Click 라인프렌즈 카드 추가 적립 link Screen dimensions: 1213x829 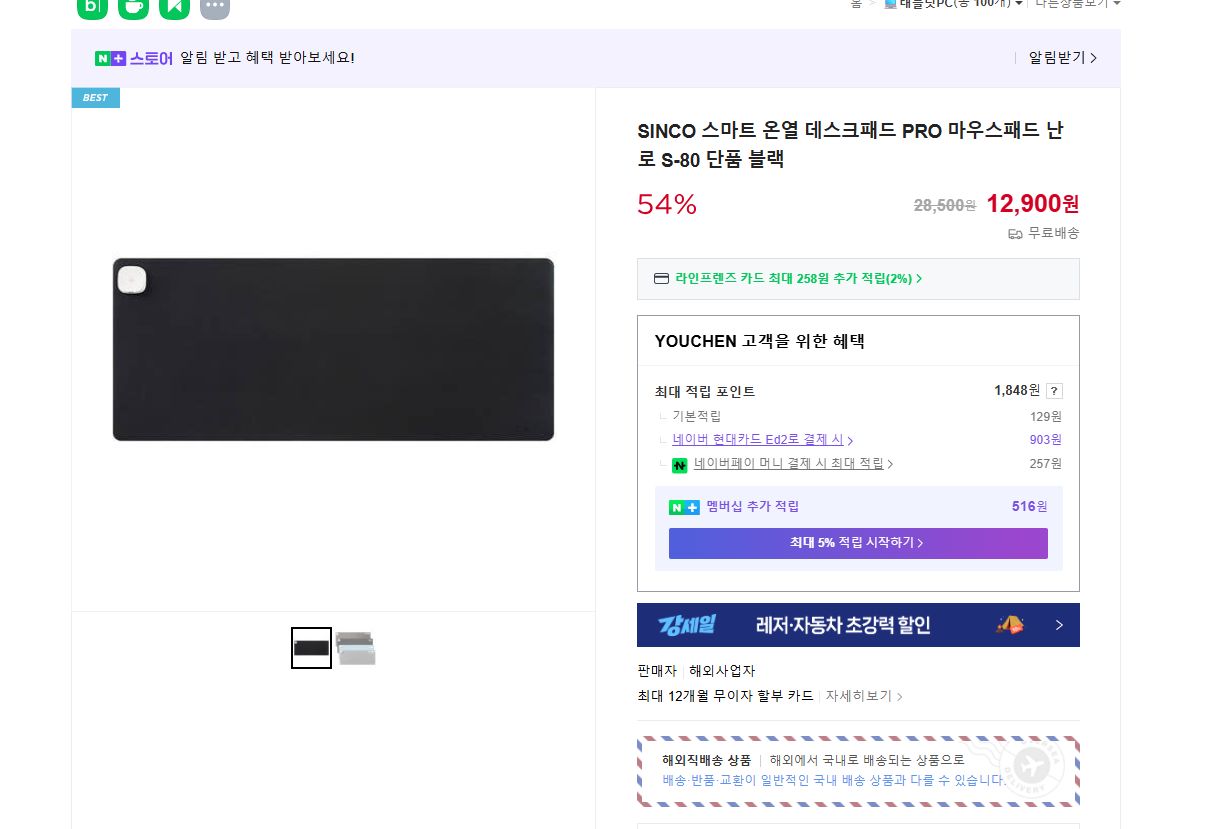[797, 279]
